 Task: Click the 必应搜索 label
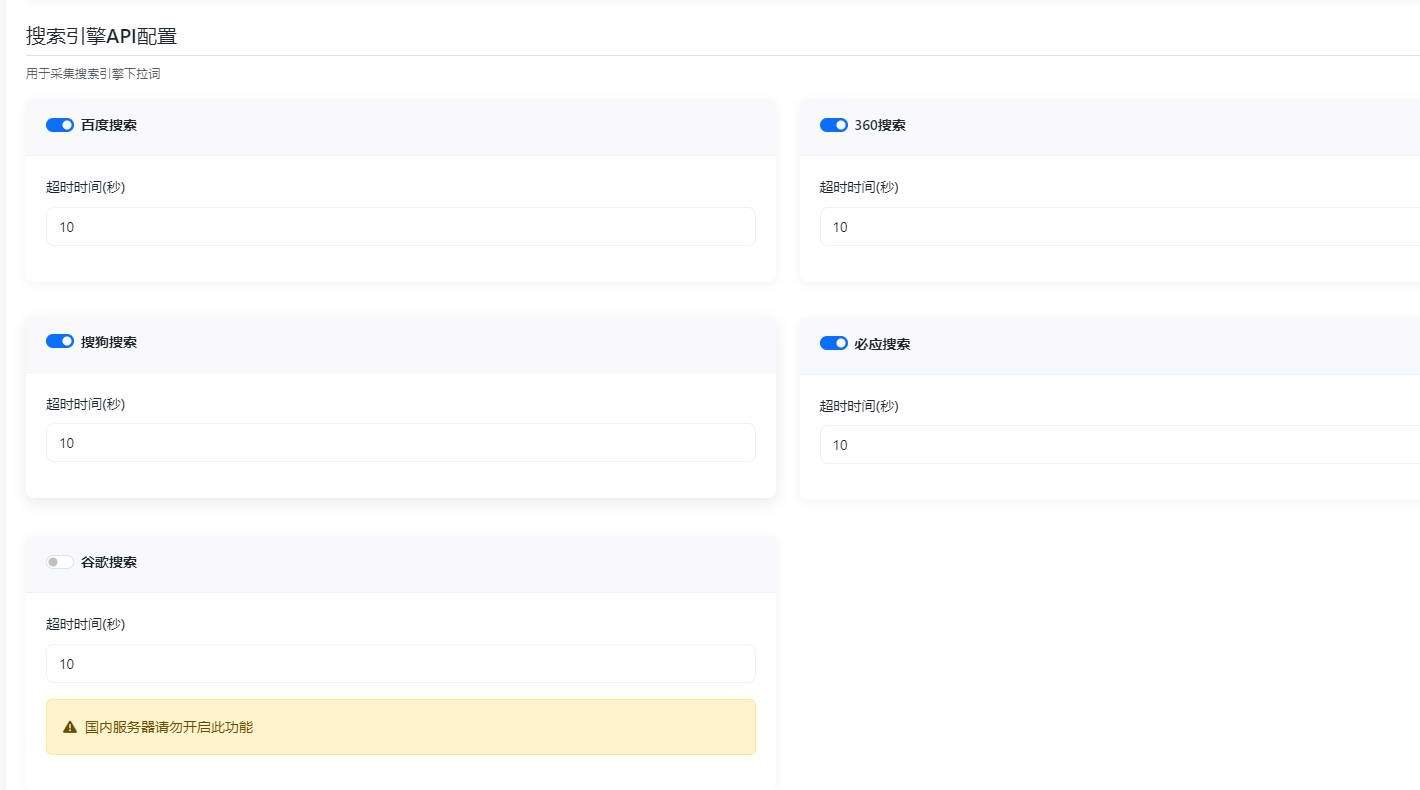883,344
